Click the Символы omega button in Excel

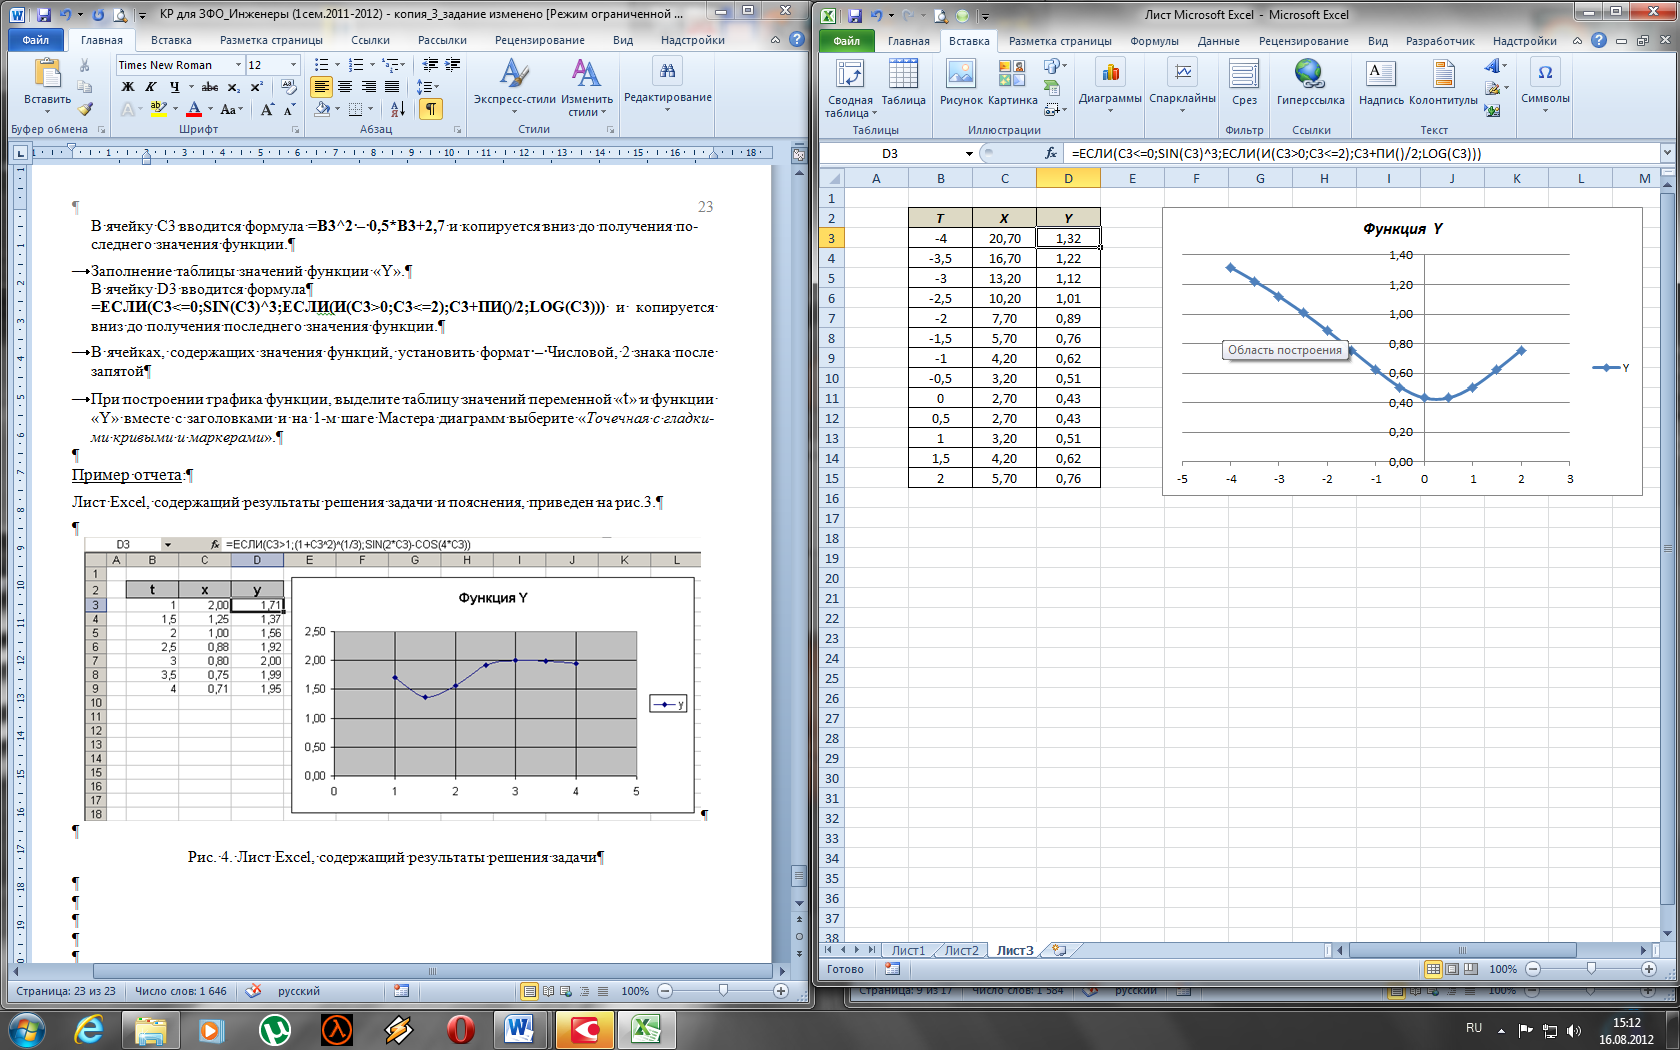pos(1545,85)
